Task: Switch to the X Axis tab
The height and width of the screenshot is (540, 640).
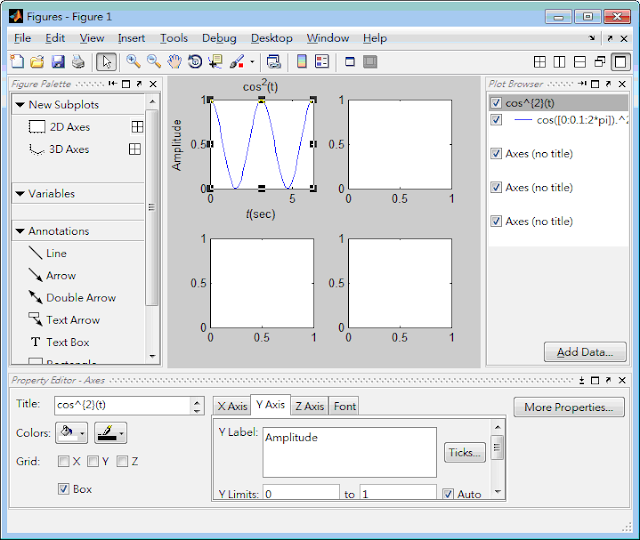Action: click(232, 406)
